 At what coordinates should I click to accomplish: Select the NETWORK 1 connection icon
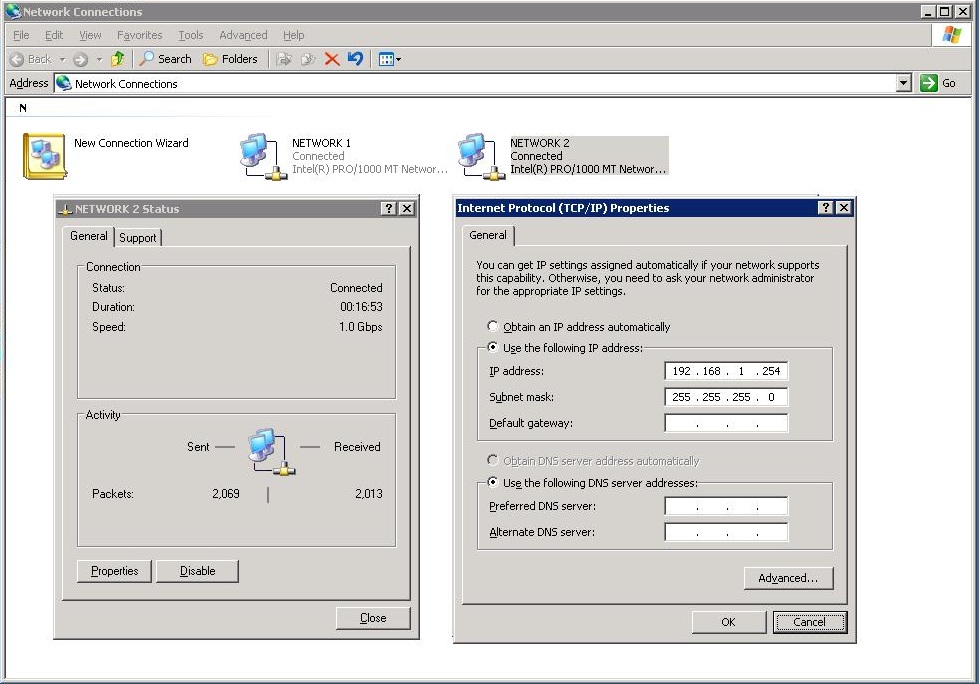(263, 156)
